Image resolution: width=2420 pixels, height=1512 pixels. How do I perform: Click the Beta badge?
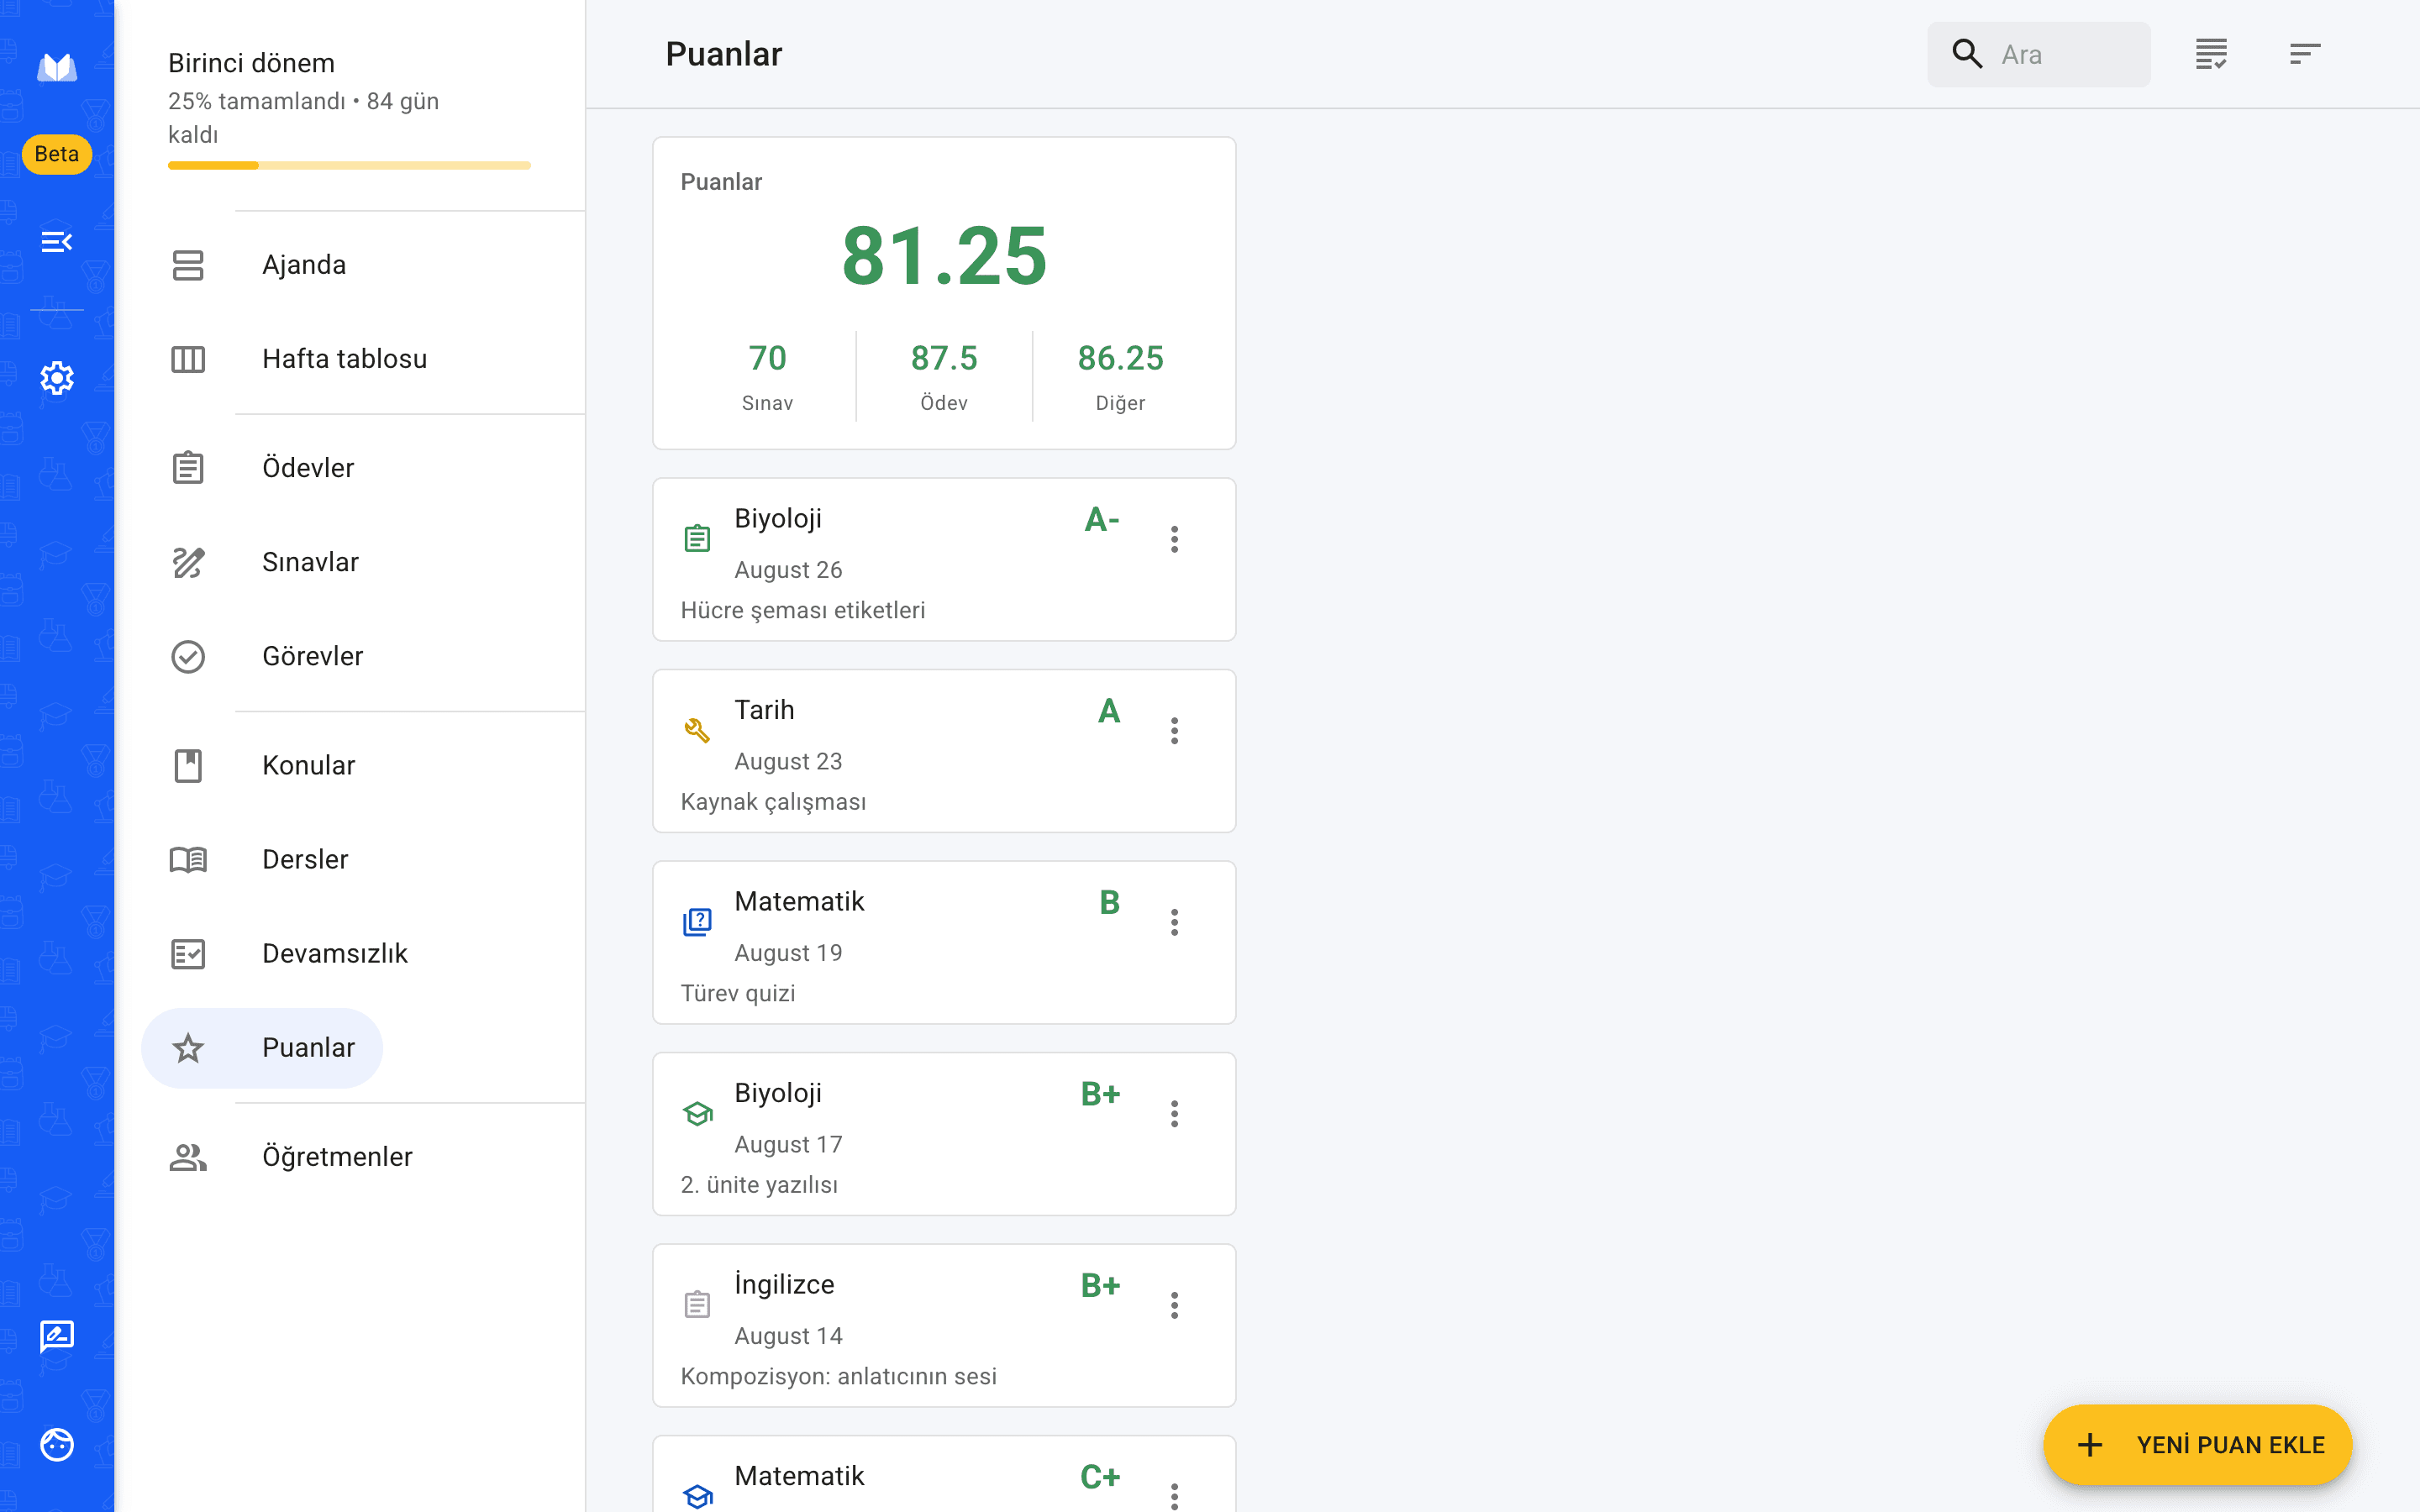57,154
